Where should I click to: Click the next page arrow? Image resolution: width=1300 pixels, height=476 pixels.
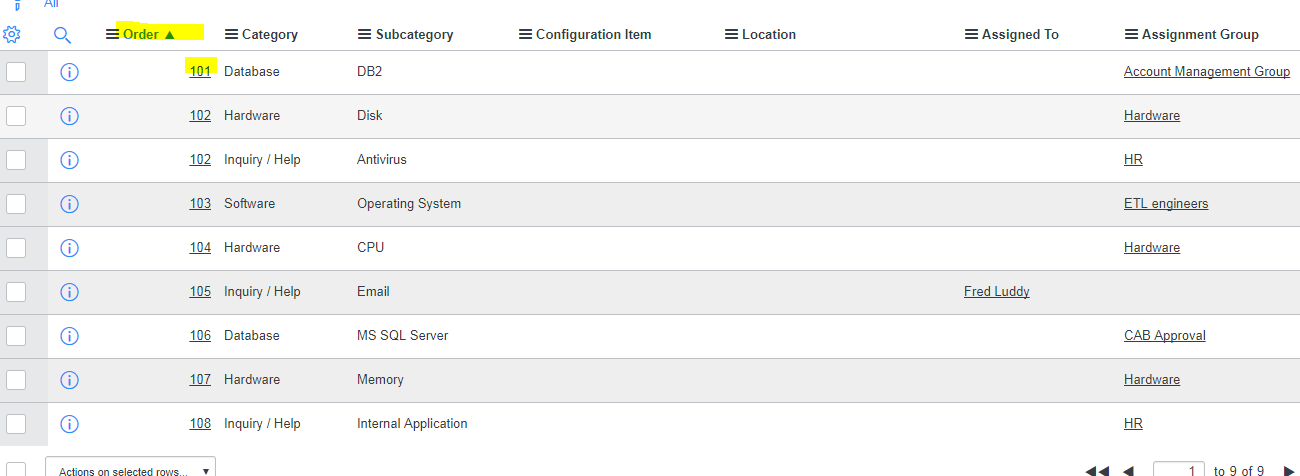pos(1289,471)
